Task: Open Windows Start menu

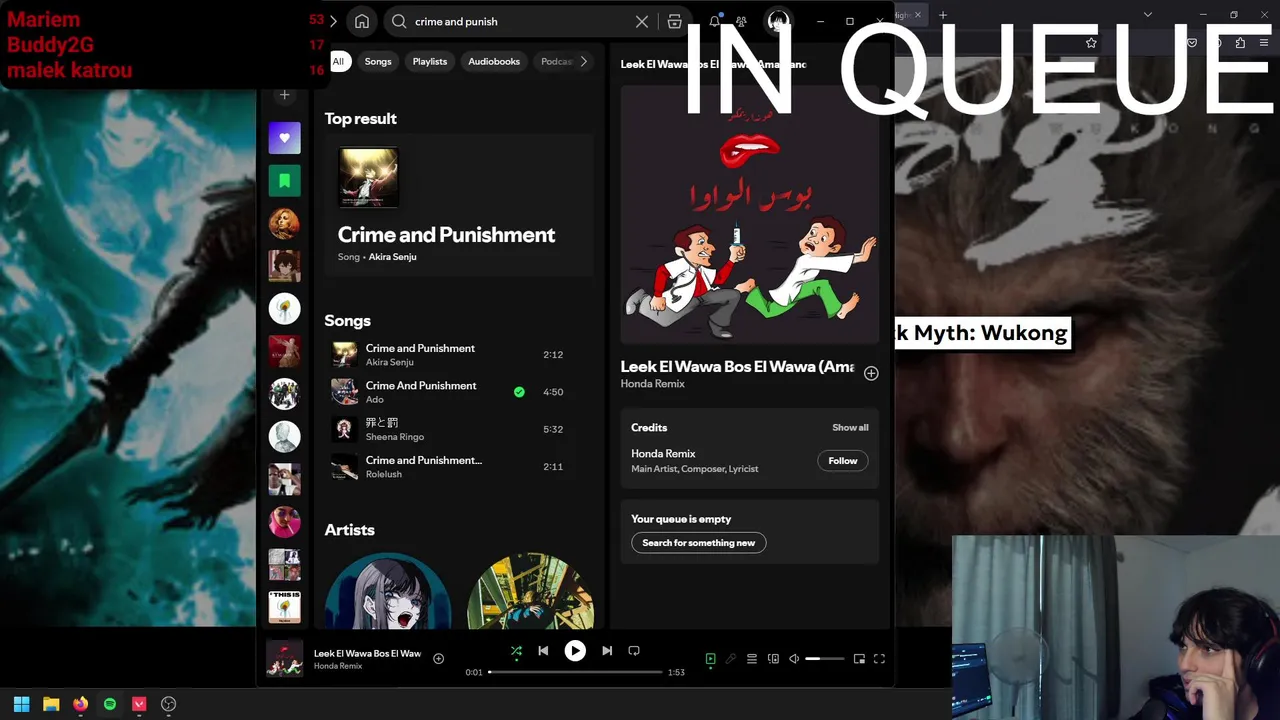Action: click(21, 704)
